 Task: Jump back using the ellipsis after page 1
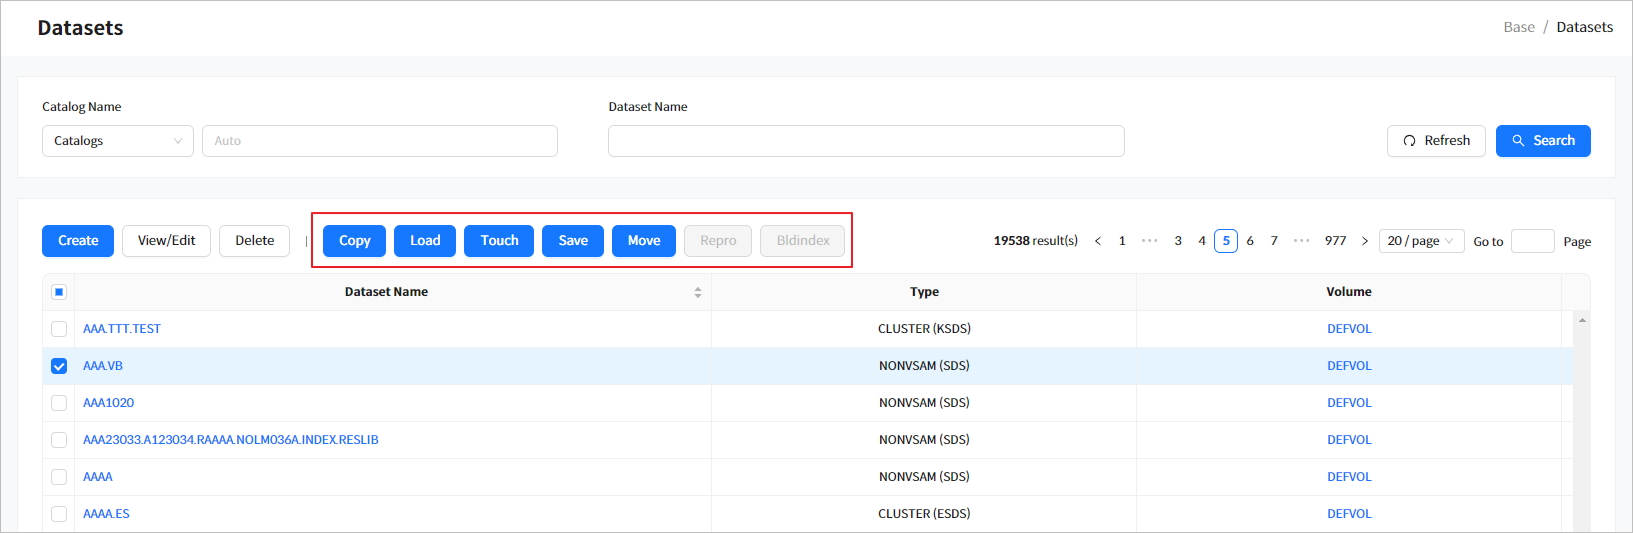[x=1149, y=241]
